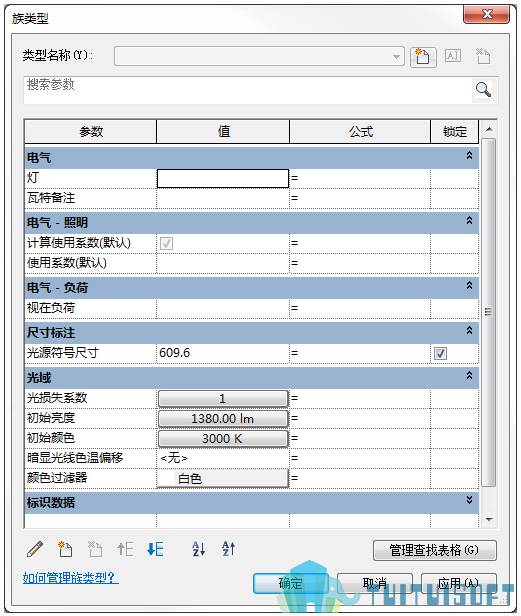Click the vertical scrollbar thumb

(489, 312)
